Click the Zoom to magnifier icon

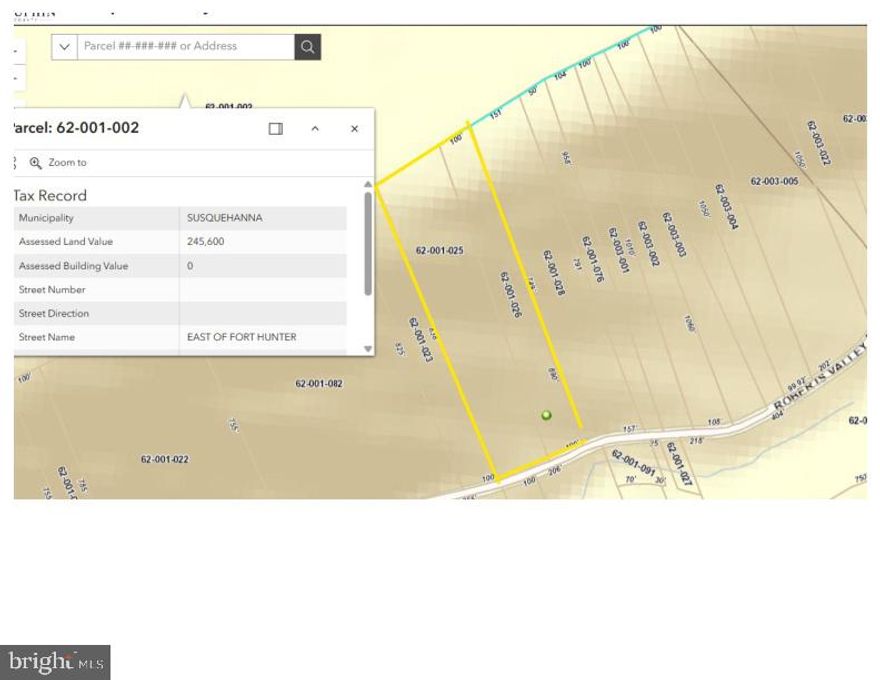pos(36,162)
